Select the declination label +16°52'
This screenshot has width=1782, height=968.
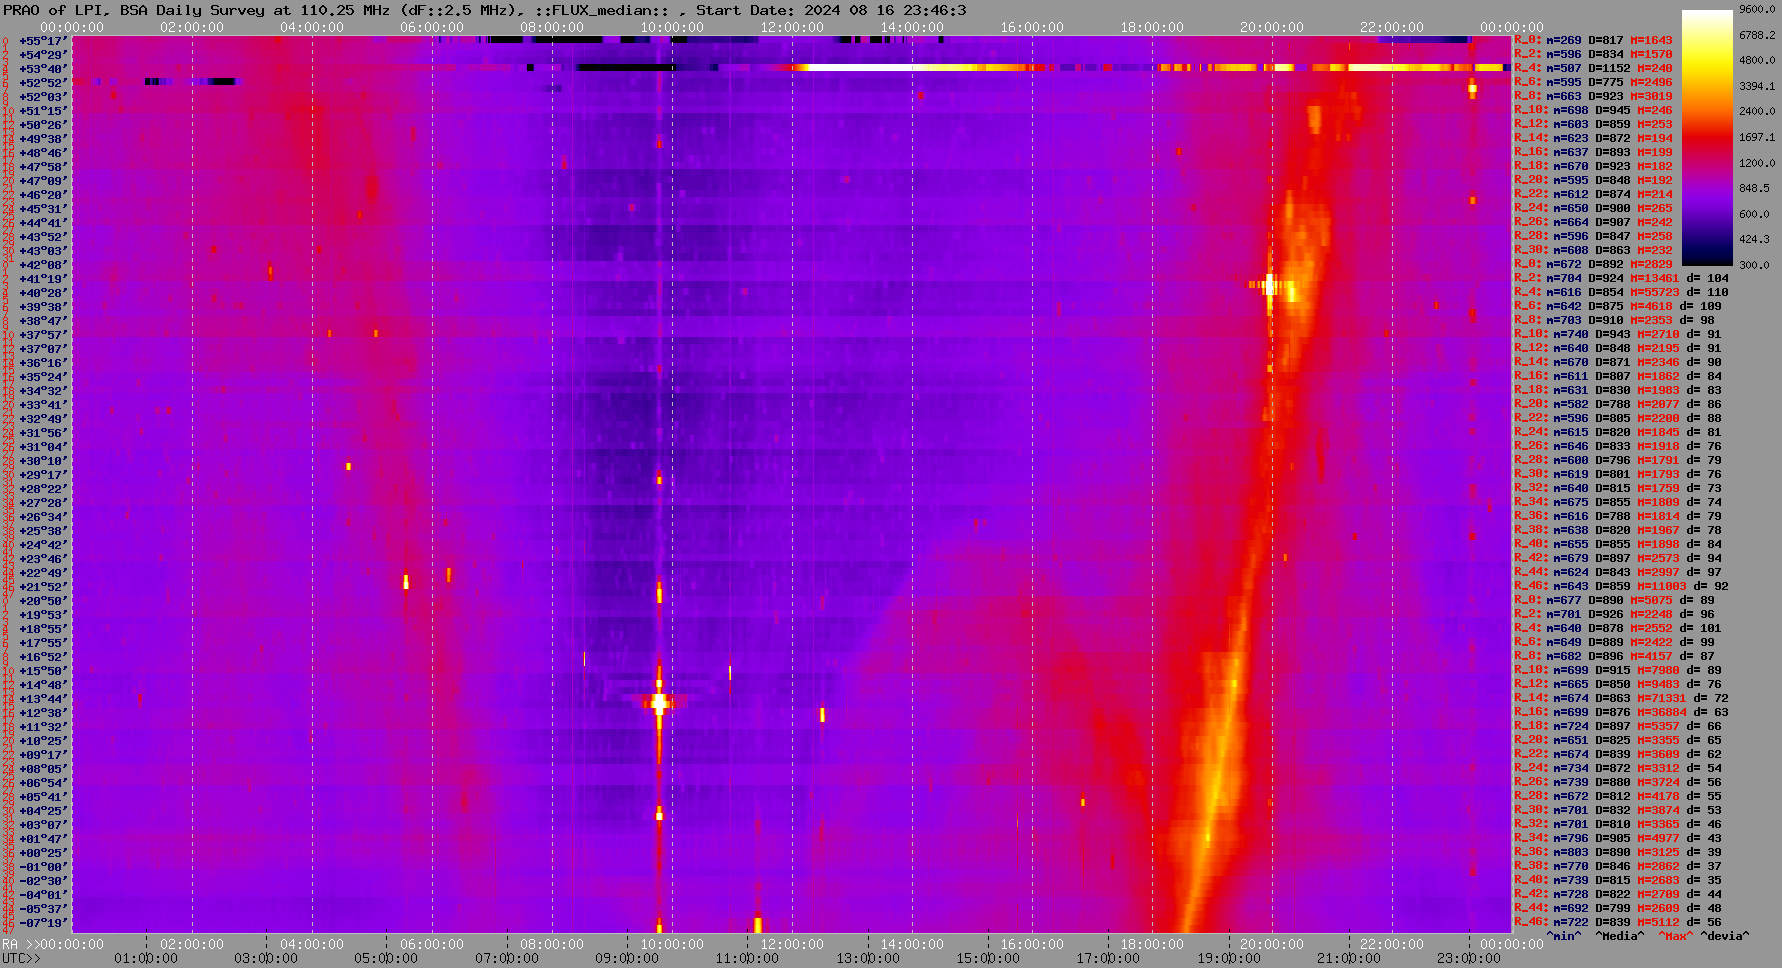[x=43, y=657]
